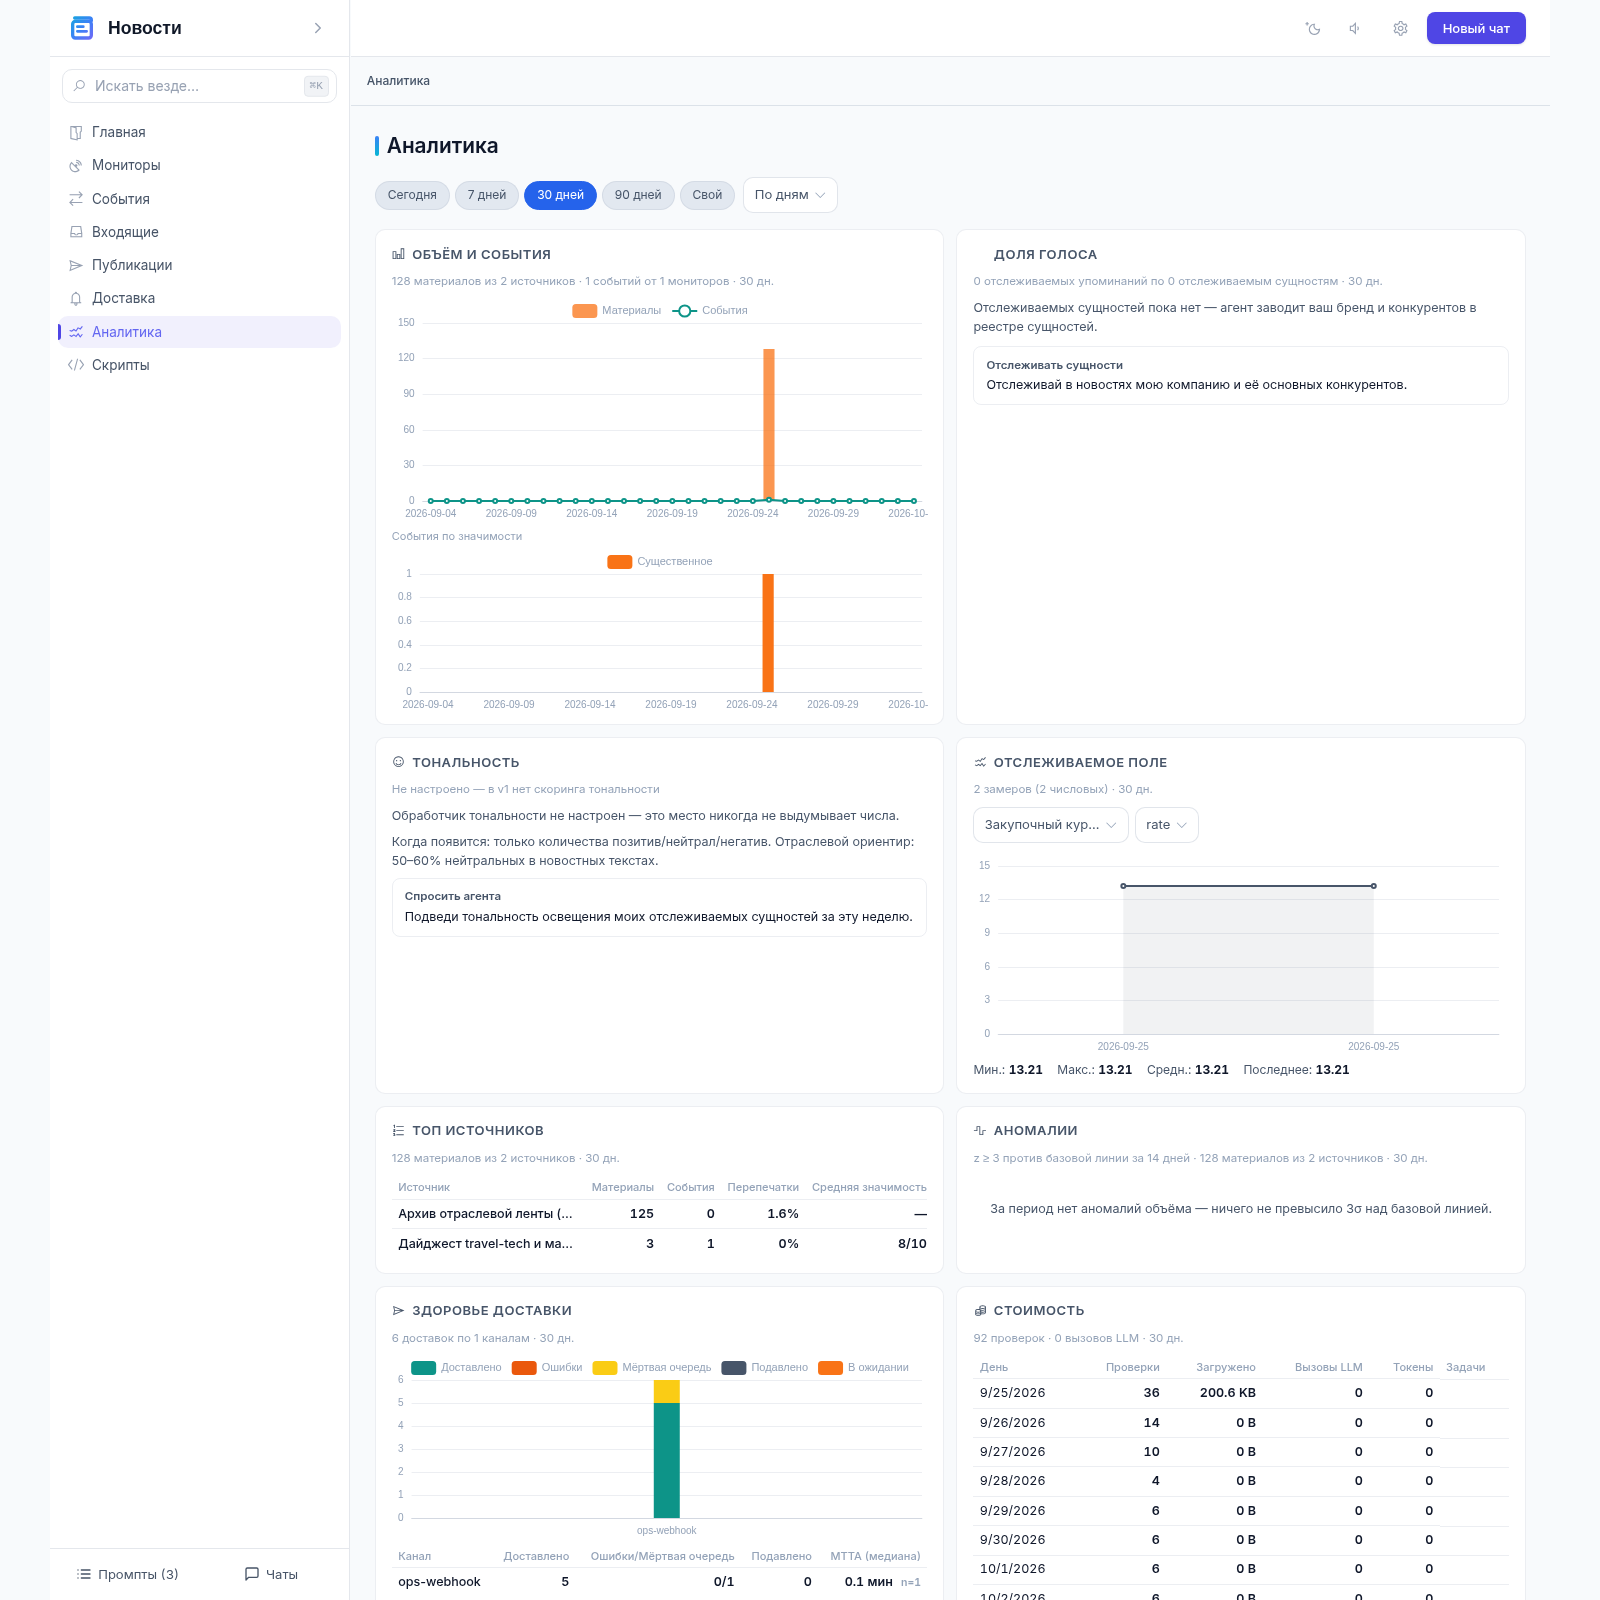1600x1600 pixels.
Task: Toggle the Доставлено legend swatch
Action: pos(423,1368)
